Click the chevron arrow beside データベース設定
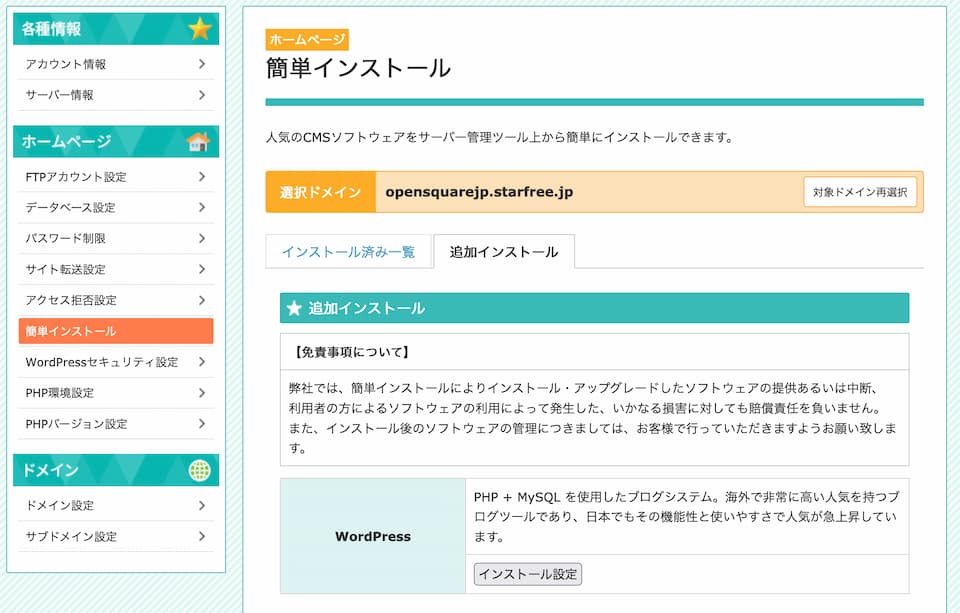The width and height of the screenshot is (960, 613). pos(201,208)
